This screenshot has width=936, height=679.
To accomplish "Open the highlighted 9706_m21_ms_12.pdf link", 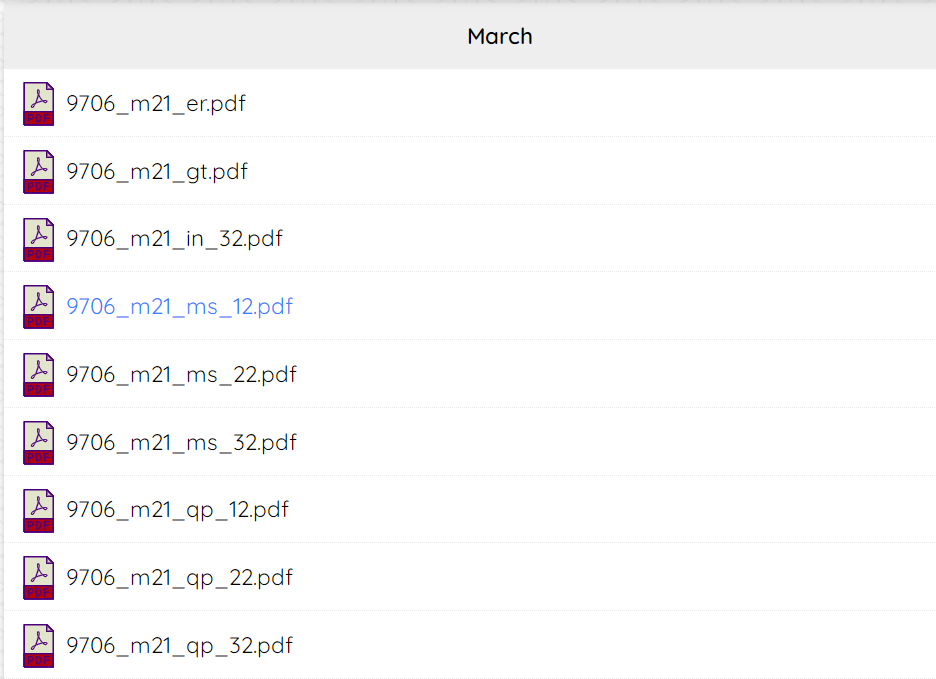I will click(180, 307).
